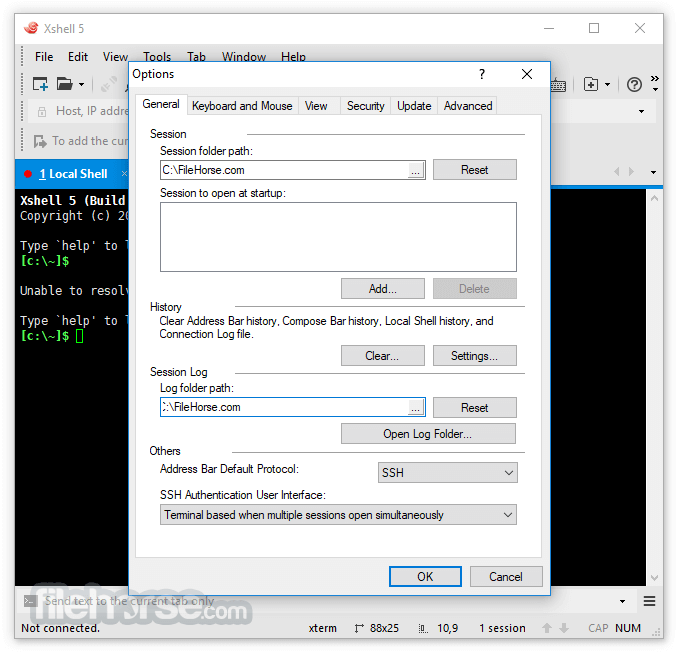The height and width of the screenshot is (655, 680).
Task: Click the keyboard icon in the toolbar
Action: point(559,85)
